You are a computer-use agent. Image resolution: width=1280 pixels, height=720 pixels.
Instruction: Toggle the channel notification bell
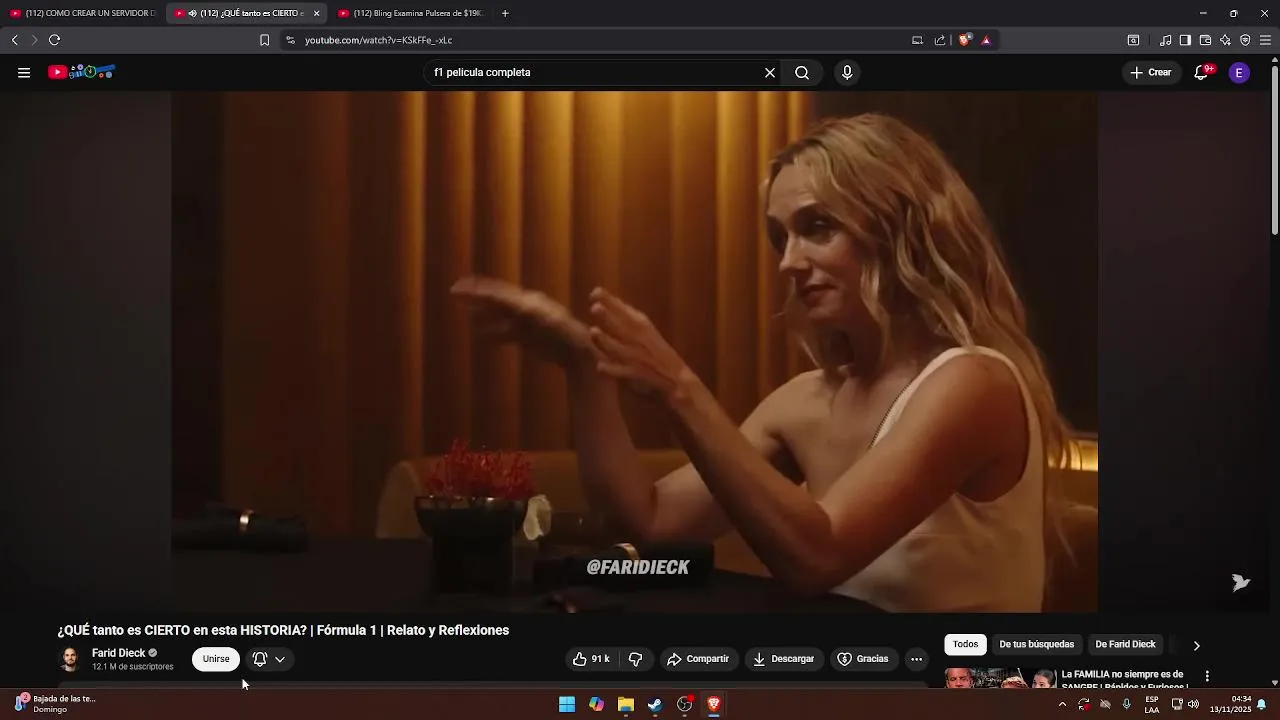pos(260,659)
